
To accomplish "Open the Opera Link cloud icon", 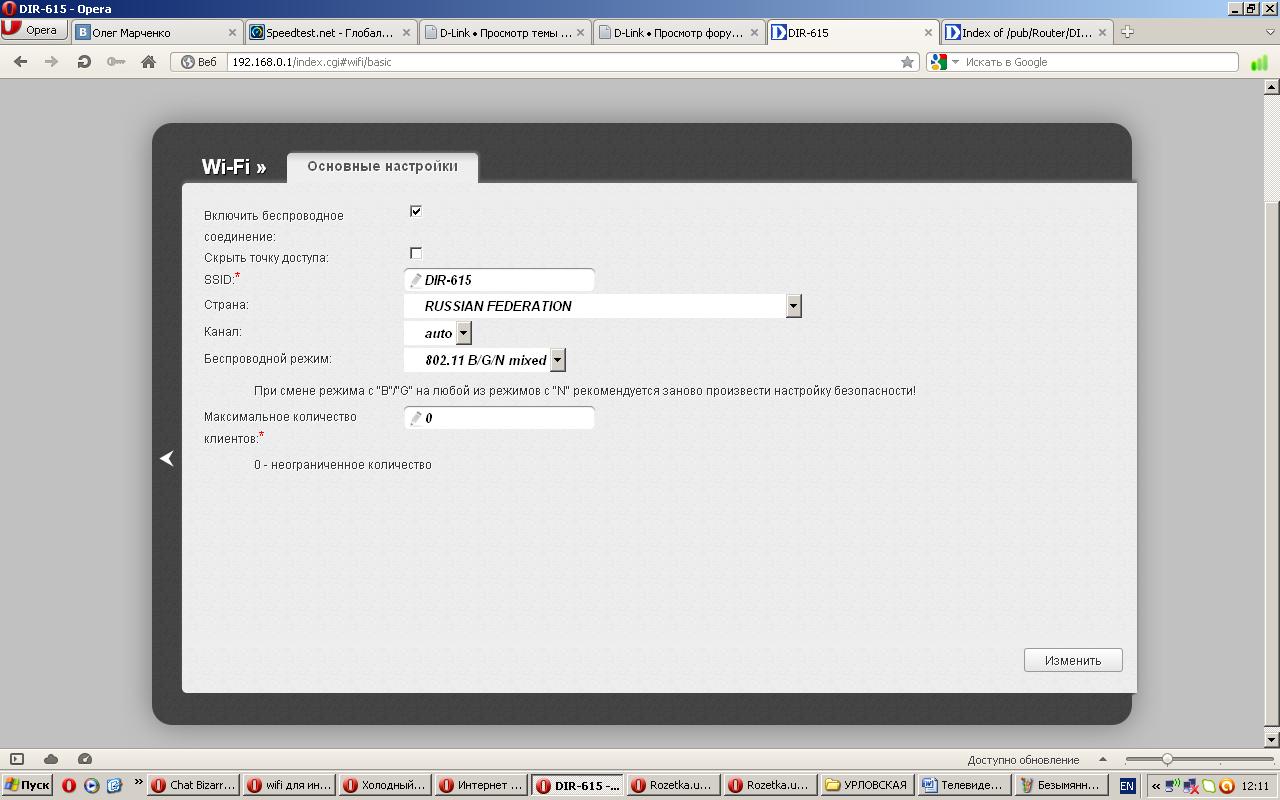I will [x=51, y=759].
